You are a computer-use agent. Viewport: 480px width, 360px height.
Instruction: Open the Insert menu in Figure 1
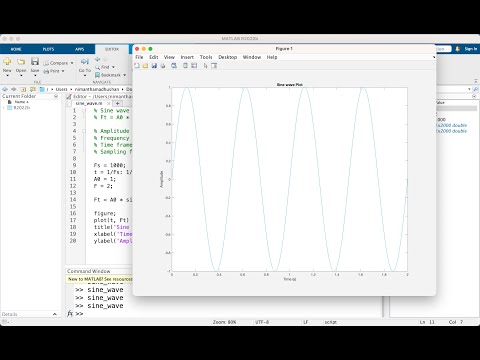click(x=187, y=57)
